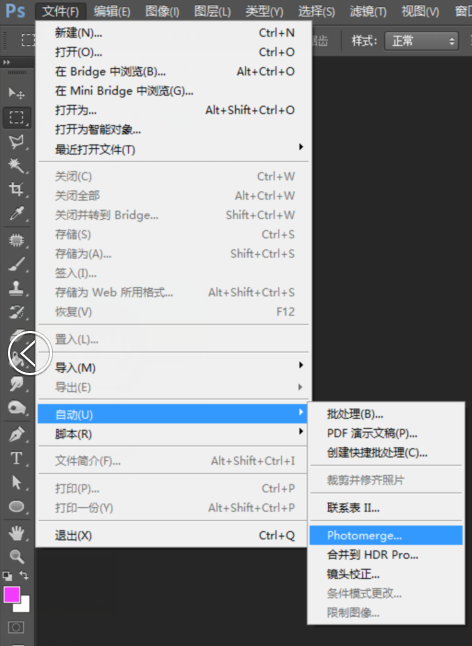Open the 类型(Y) menu
Viewport: 472px width, 646px height.
point(264,11)
